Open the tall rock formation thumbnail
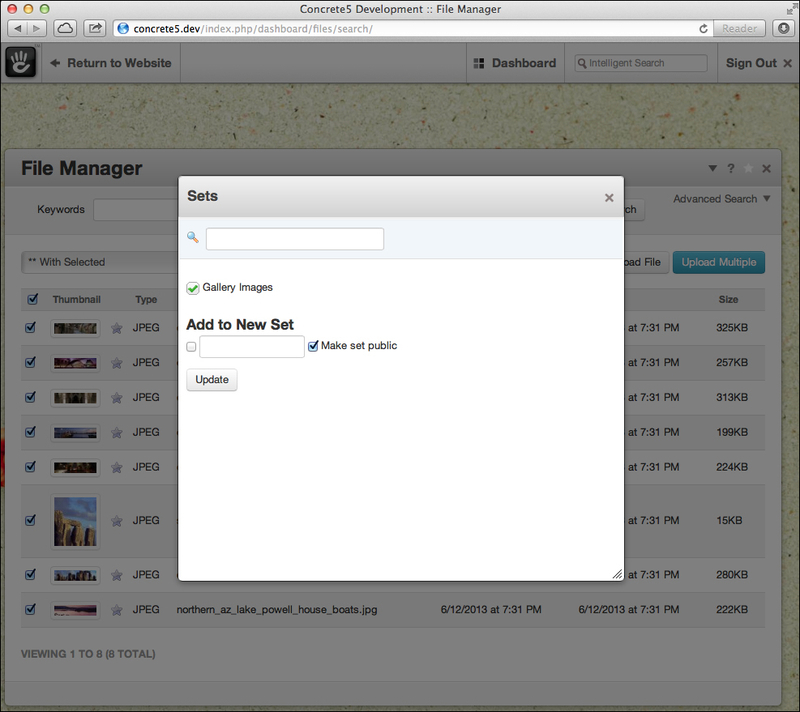800x712 pixels. pos(75,521)
